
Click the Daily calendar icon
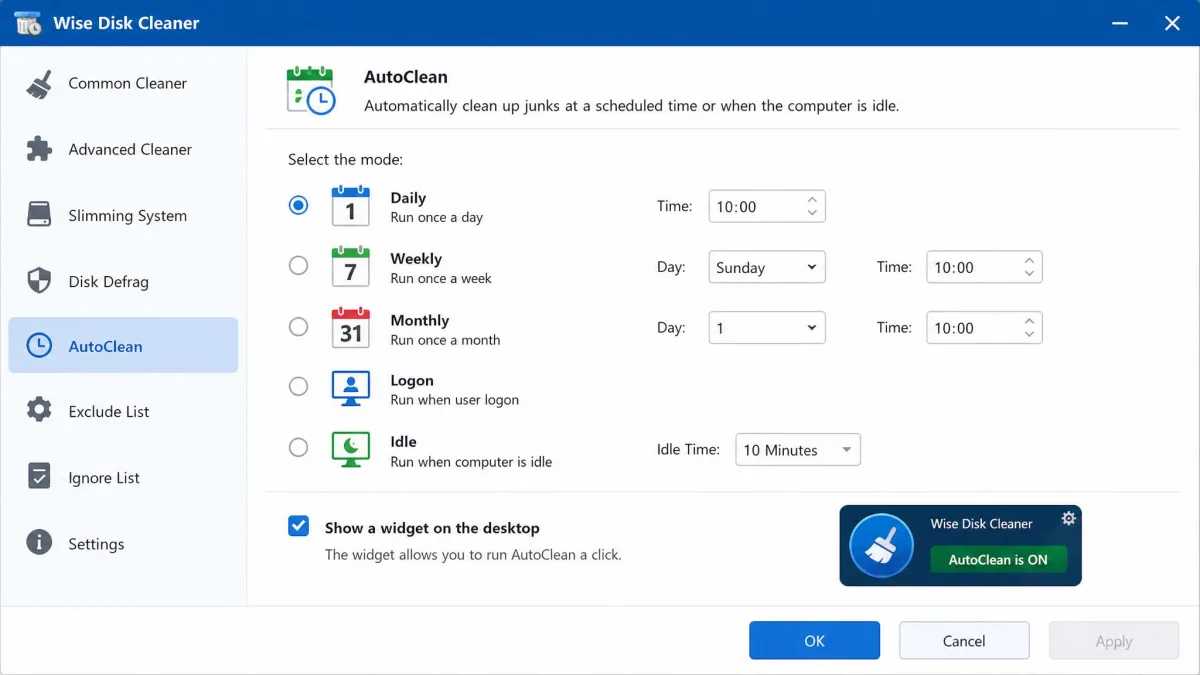click(350, 205)
